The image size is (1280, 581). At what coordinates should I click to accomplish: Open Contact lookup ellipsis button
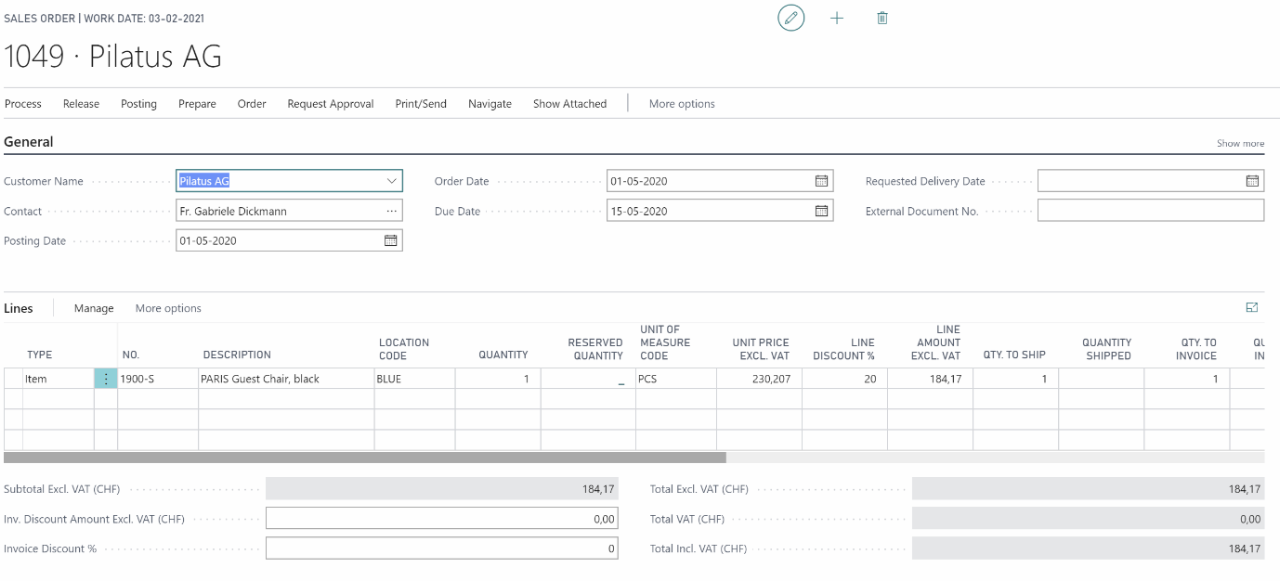point(391,211)
